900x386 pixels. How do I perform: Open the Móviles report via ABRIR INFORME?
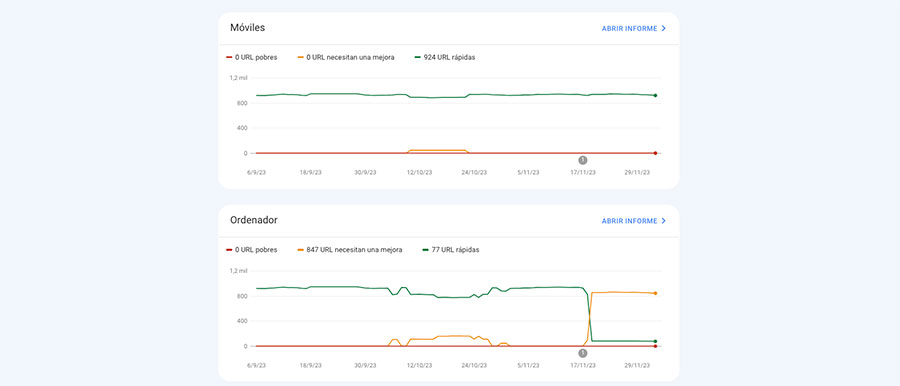634,28
